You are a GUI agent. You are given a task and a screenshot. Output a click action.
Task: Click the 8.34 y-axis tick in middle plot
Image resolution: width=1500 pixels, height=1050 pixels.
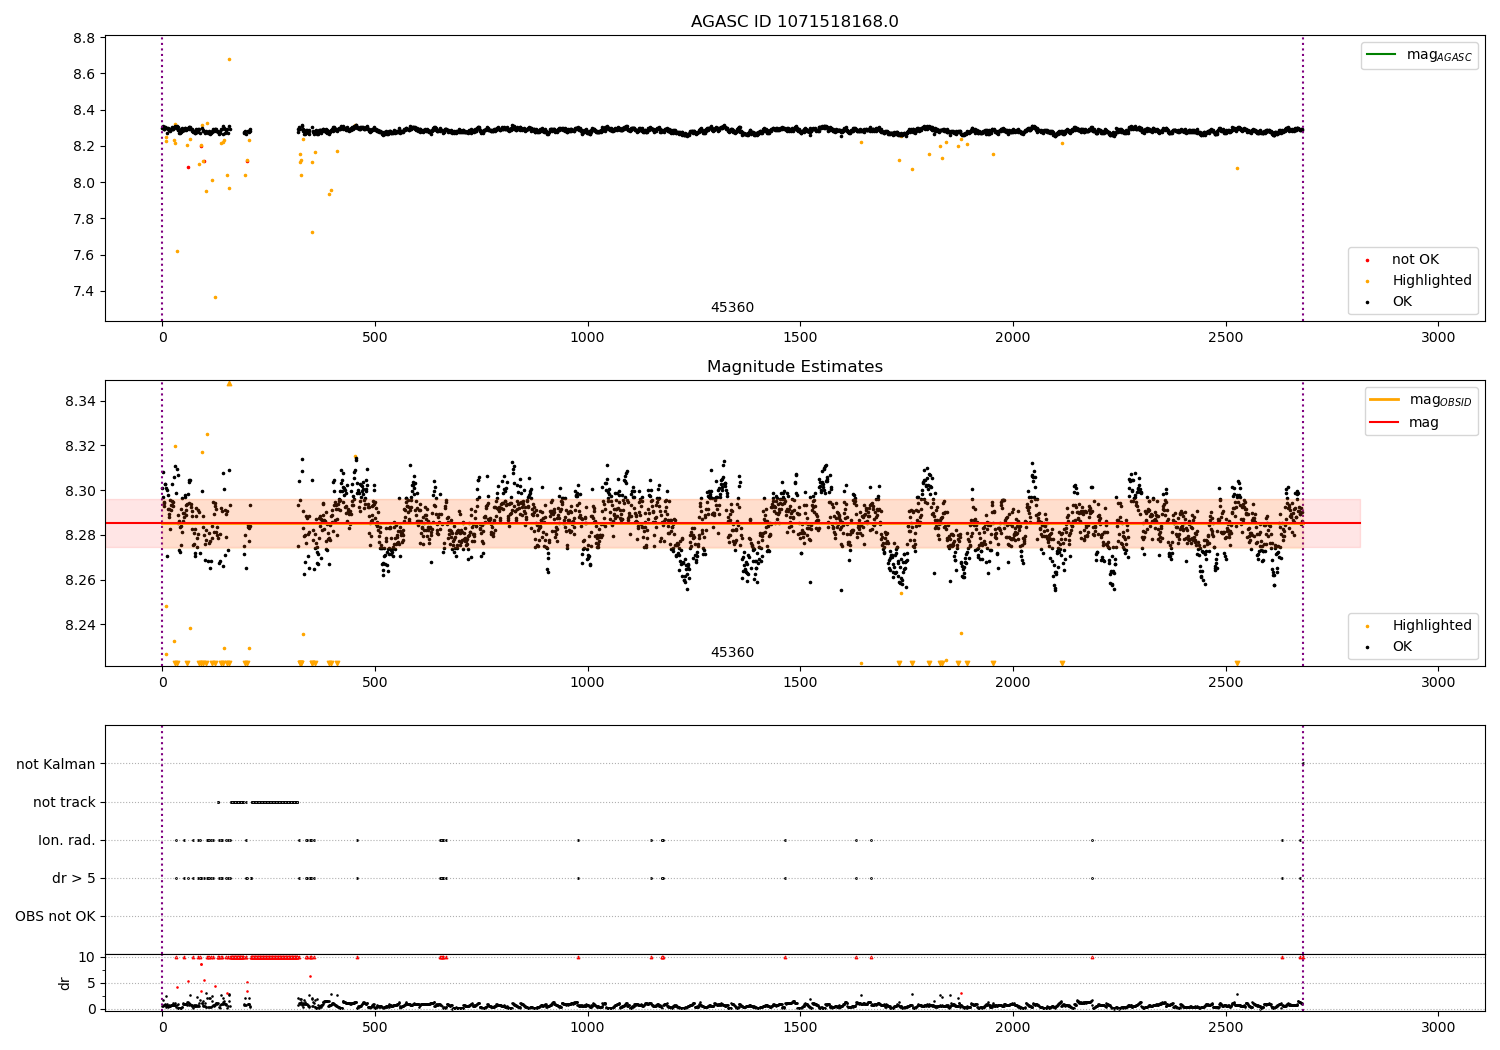(81, 401)
